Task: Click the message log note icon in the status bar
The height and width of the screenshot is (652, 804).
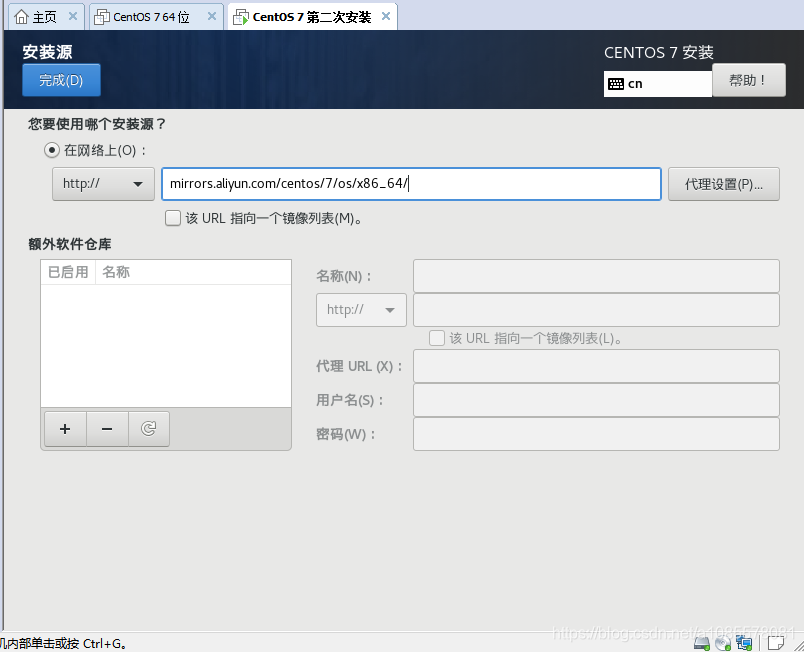Action: point(776,643)
